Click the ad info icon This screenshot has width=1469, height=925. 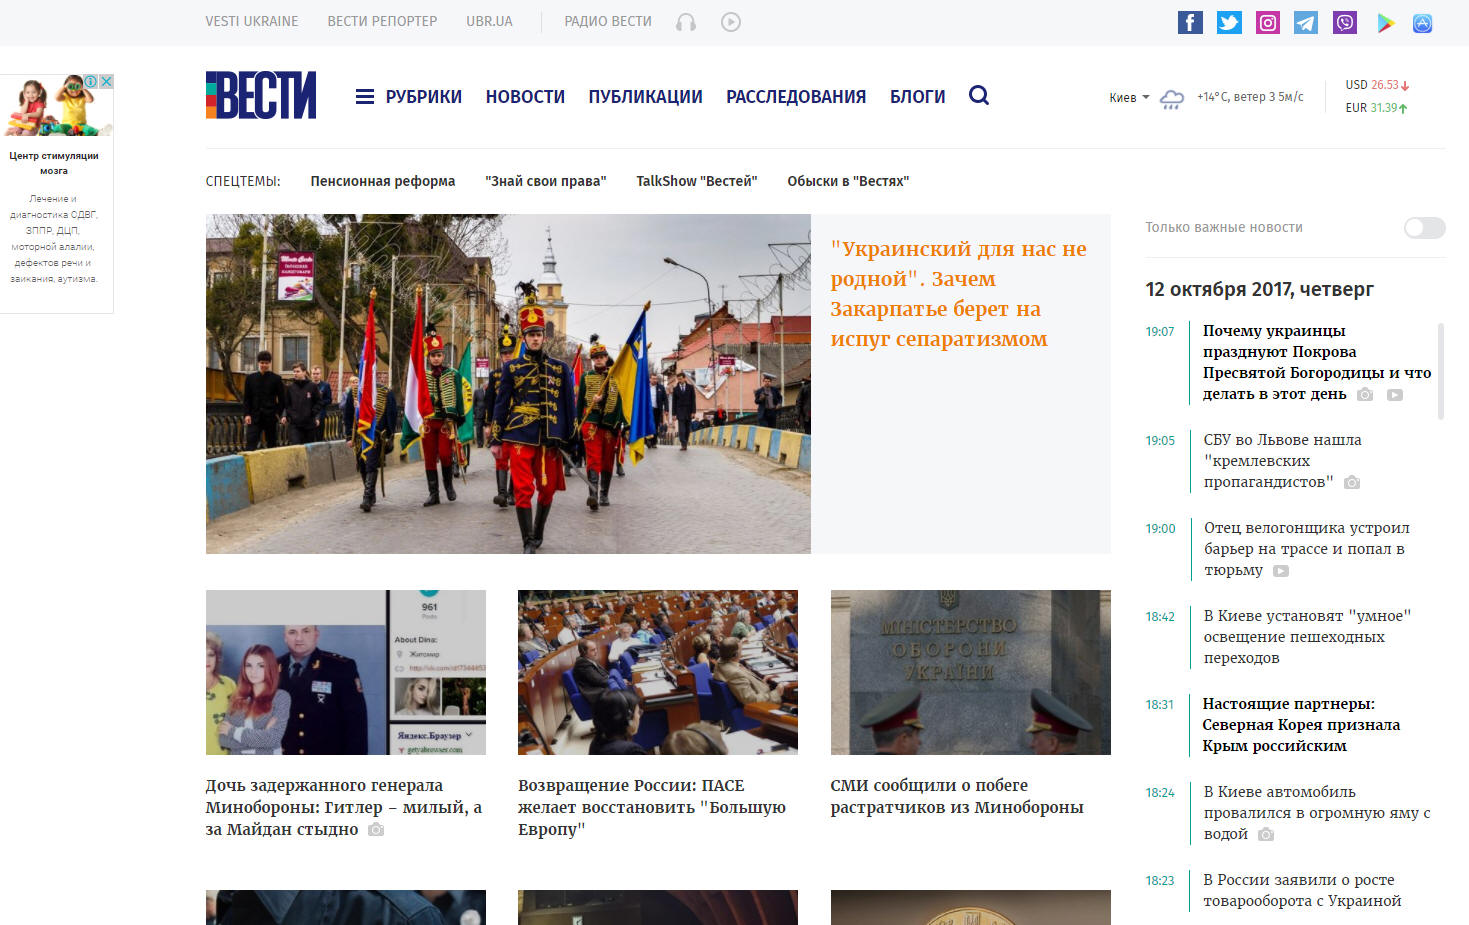click(x=91, y=81)
